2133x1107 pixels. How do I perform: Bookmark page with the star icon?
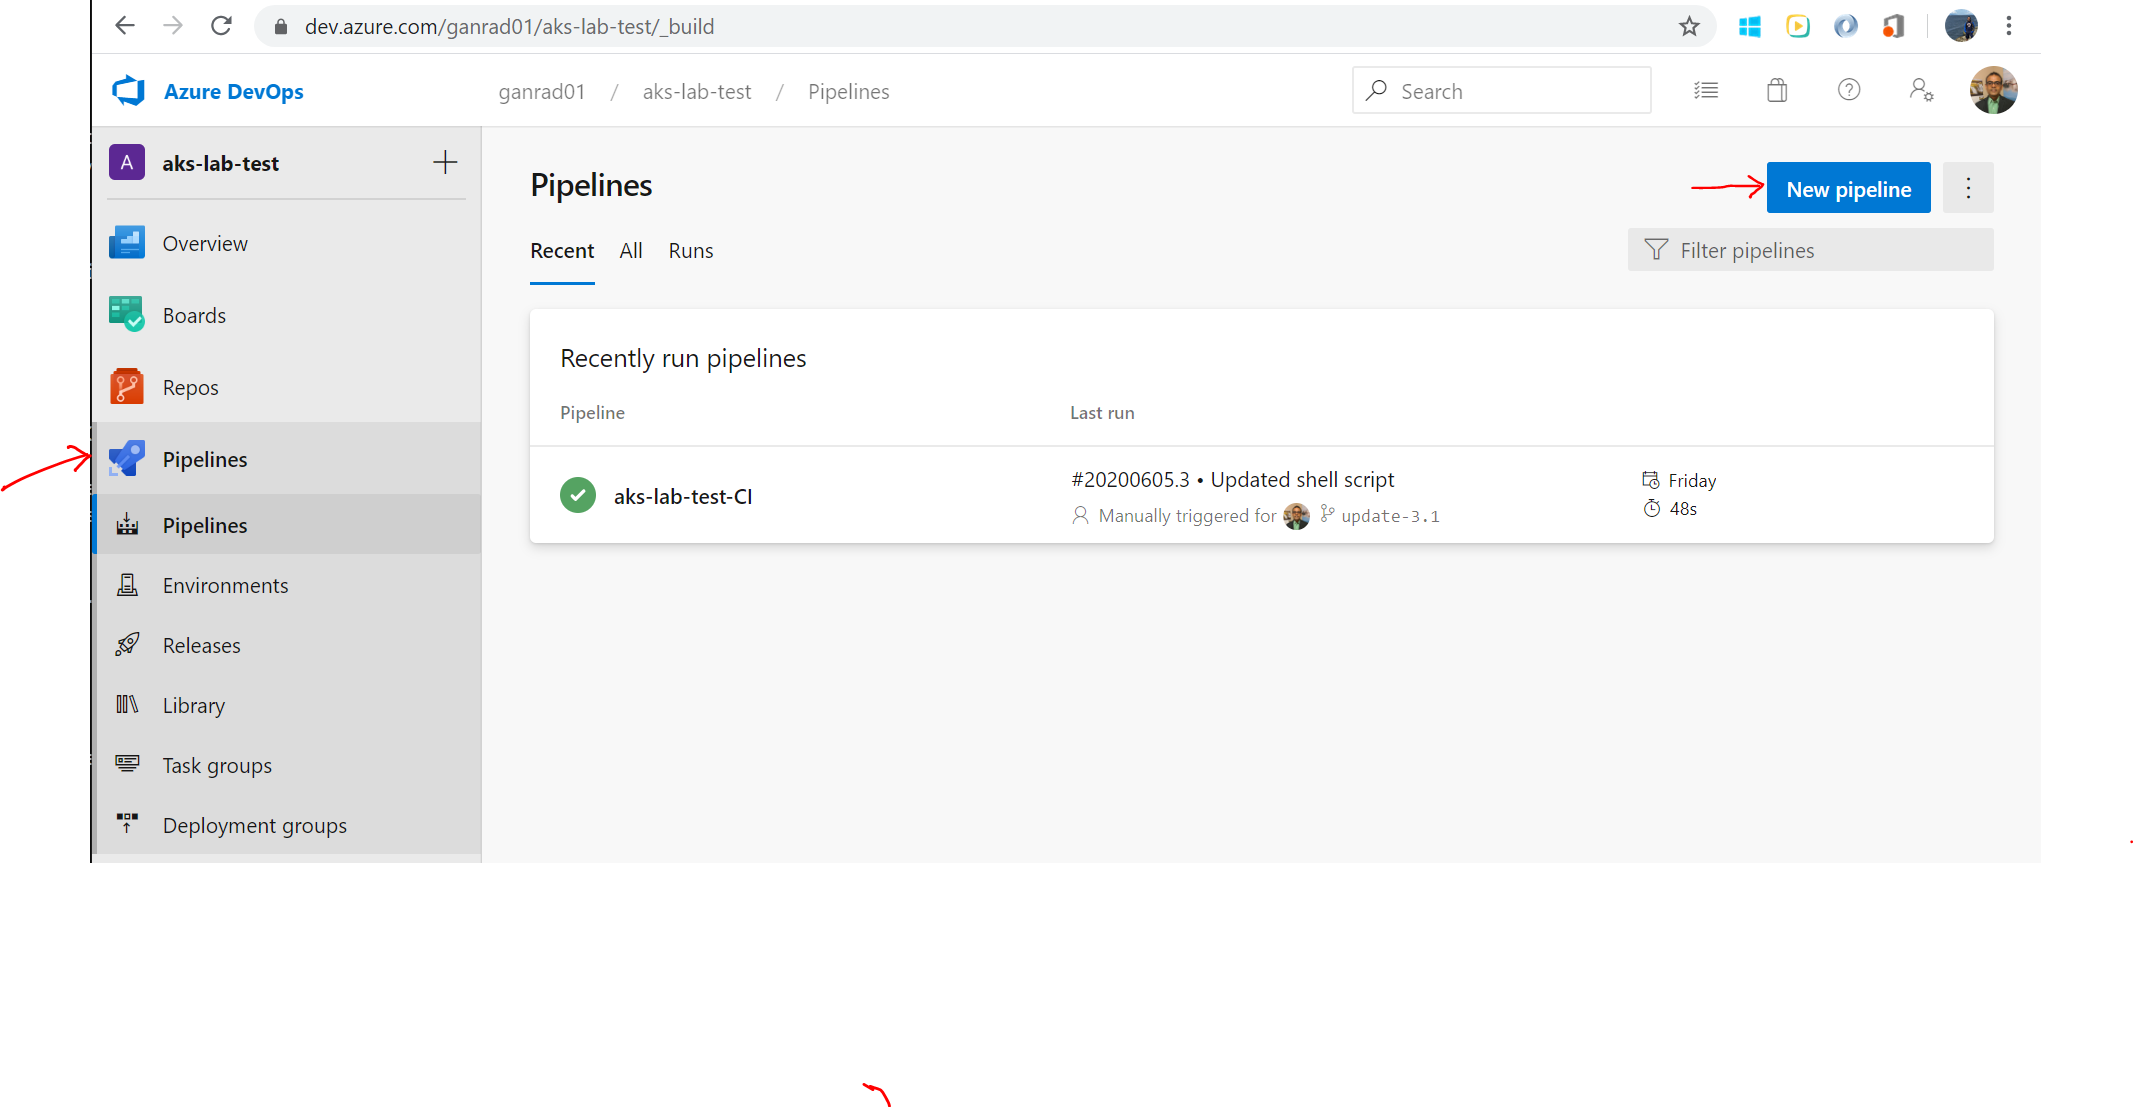coord(1689,27)
